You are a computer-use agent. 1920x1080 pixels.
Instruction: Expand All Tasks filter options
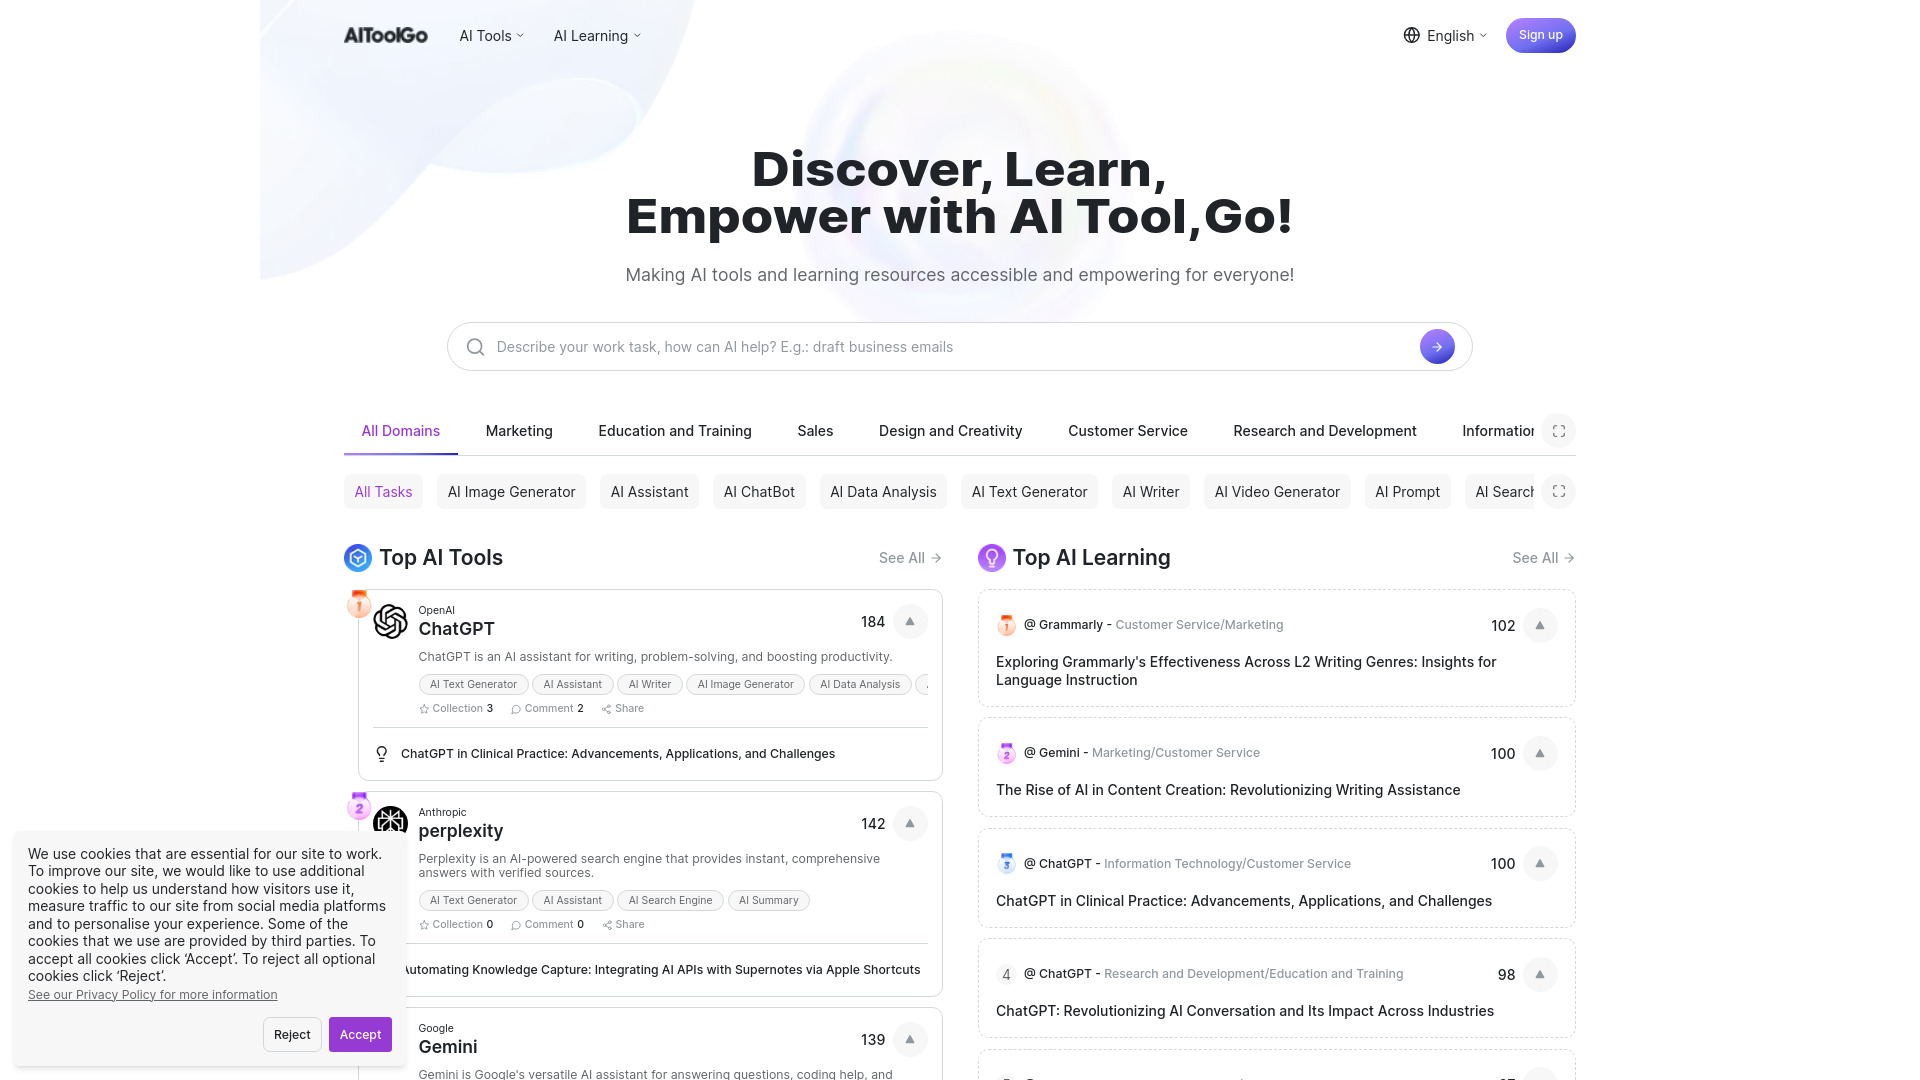tap(1560, 492)
